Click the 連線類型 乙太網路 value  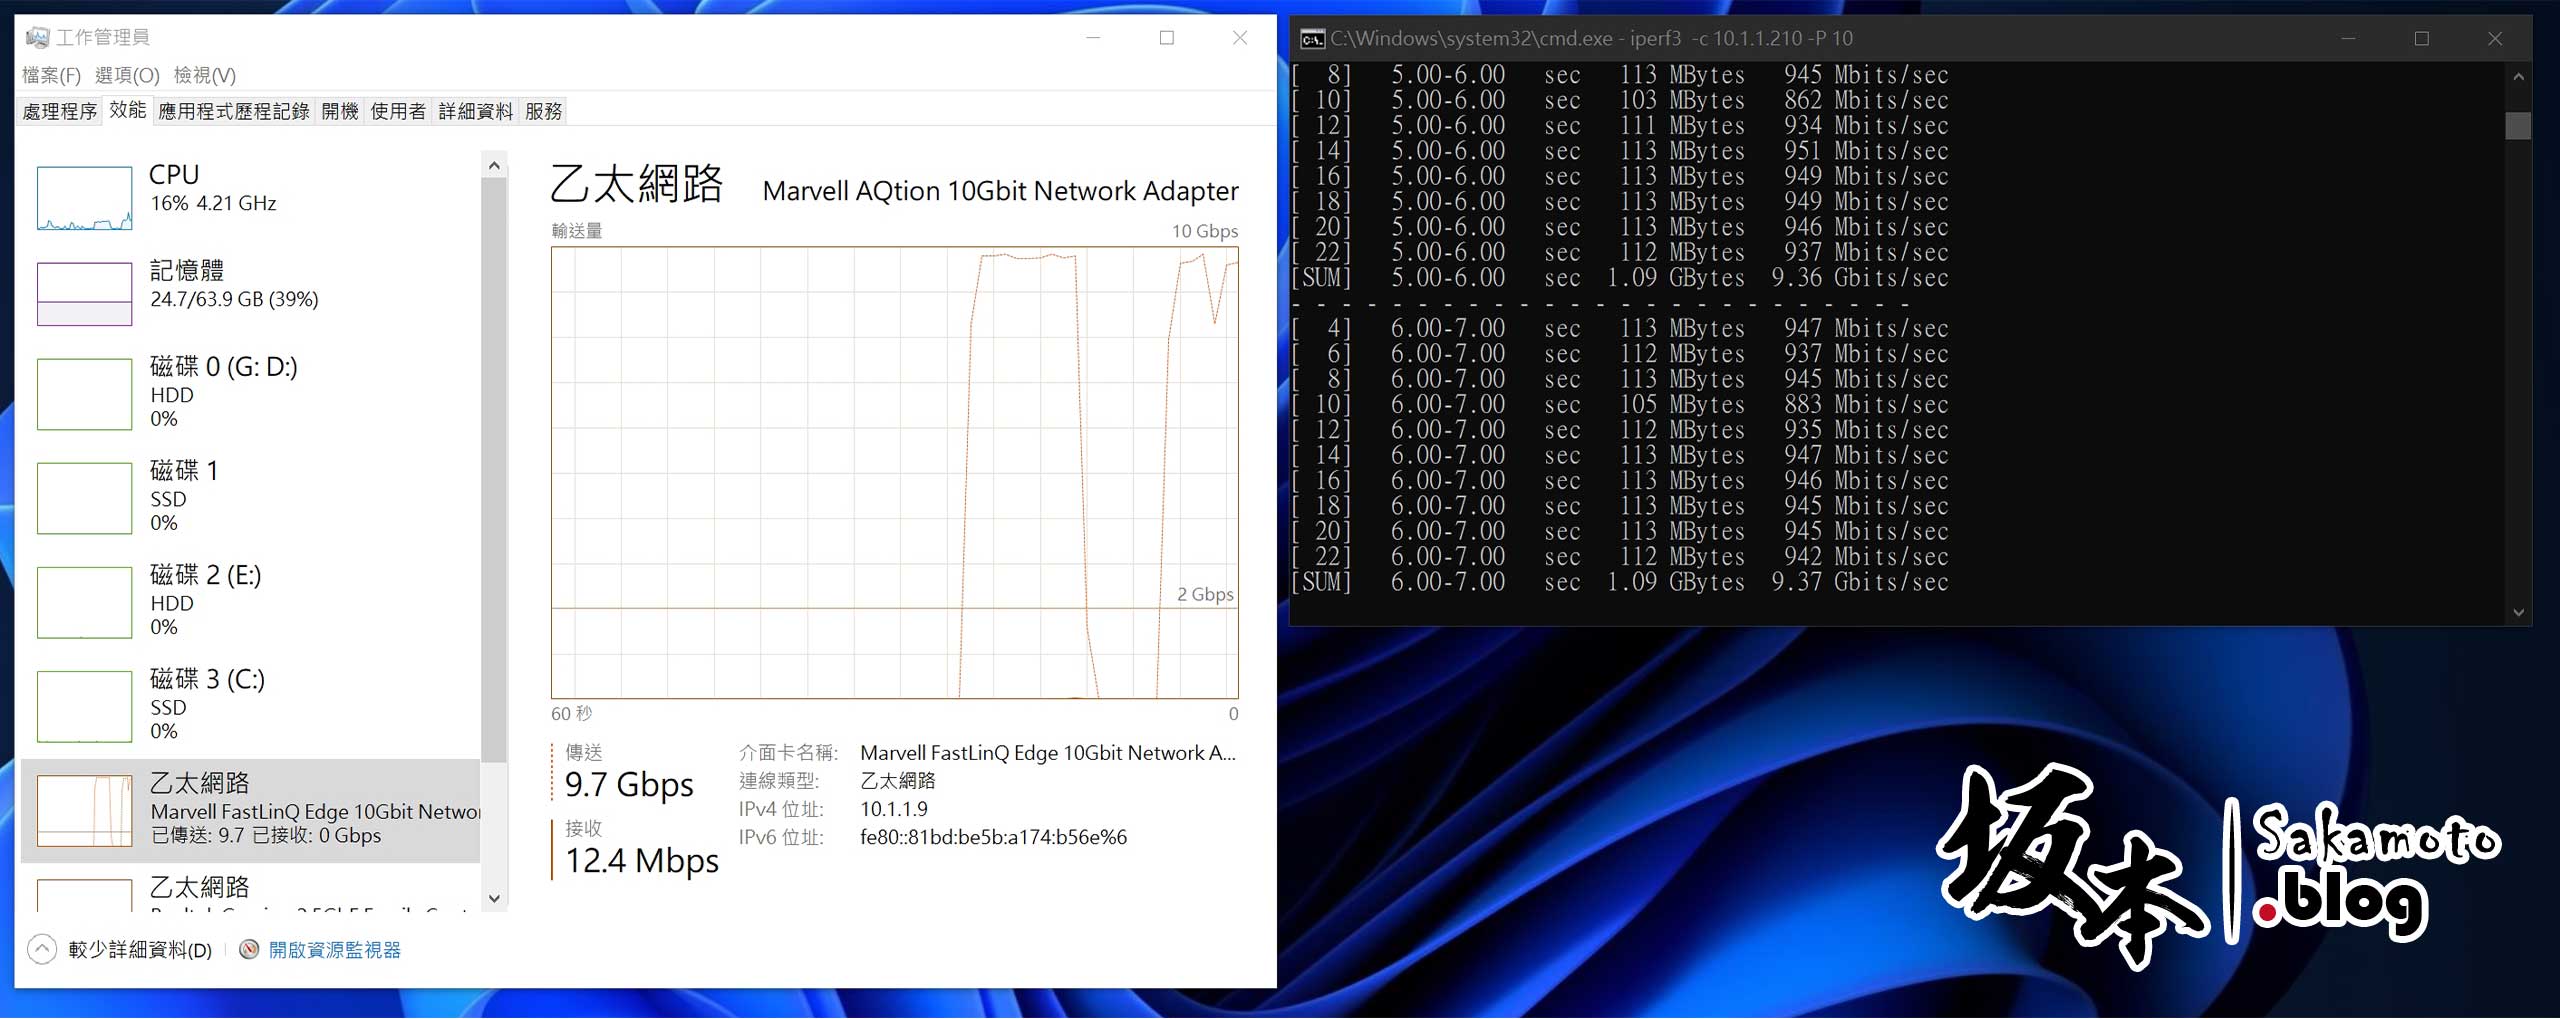898,781
